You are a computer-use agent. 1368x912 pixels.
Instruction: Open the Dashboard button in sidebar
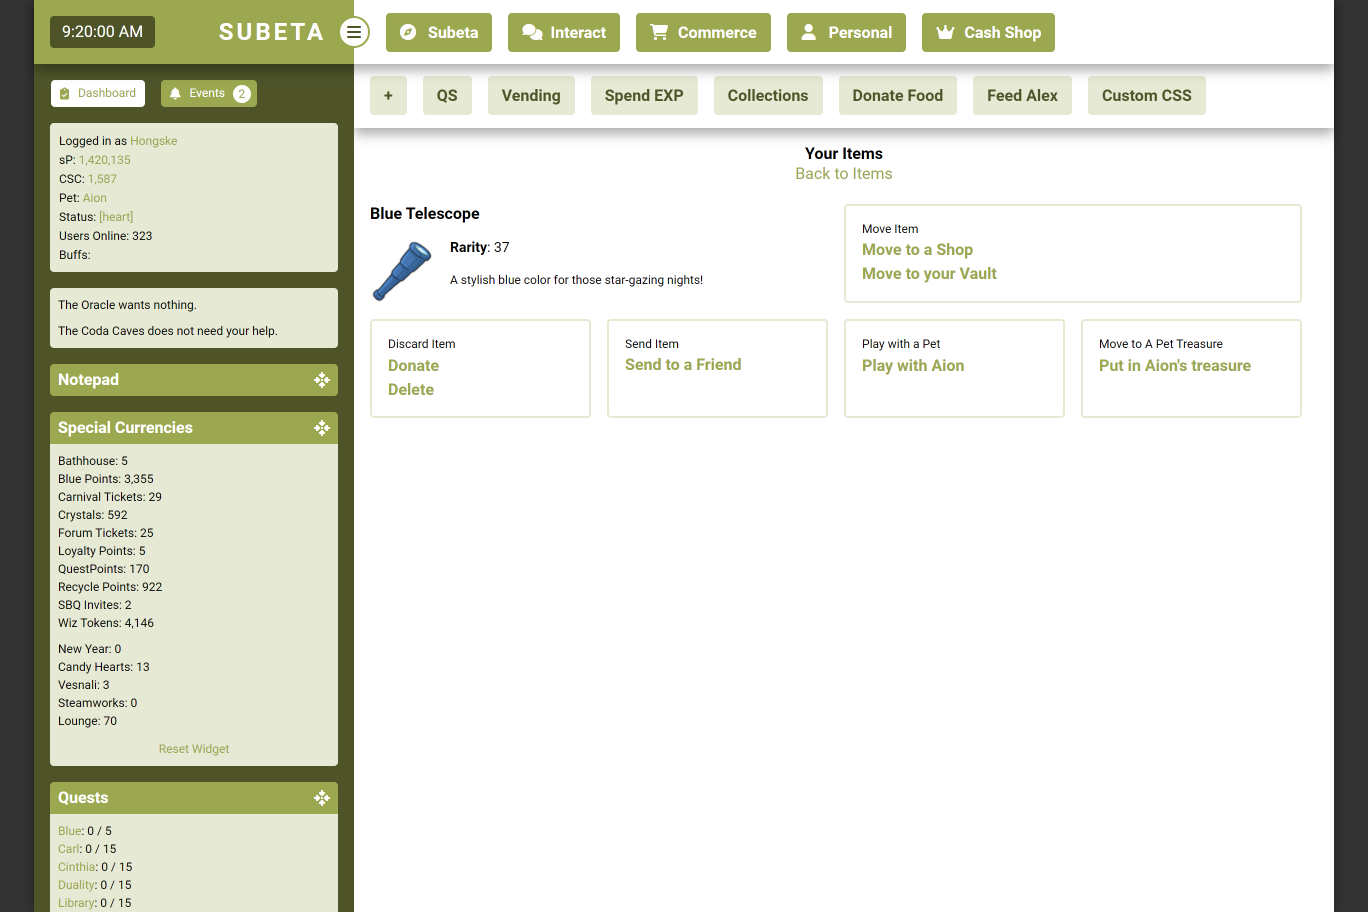click(x=98, y=94)
